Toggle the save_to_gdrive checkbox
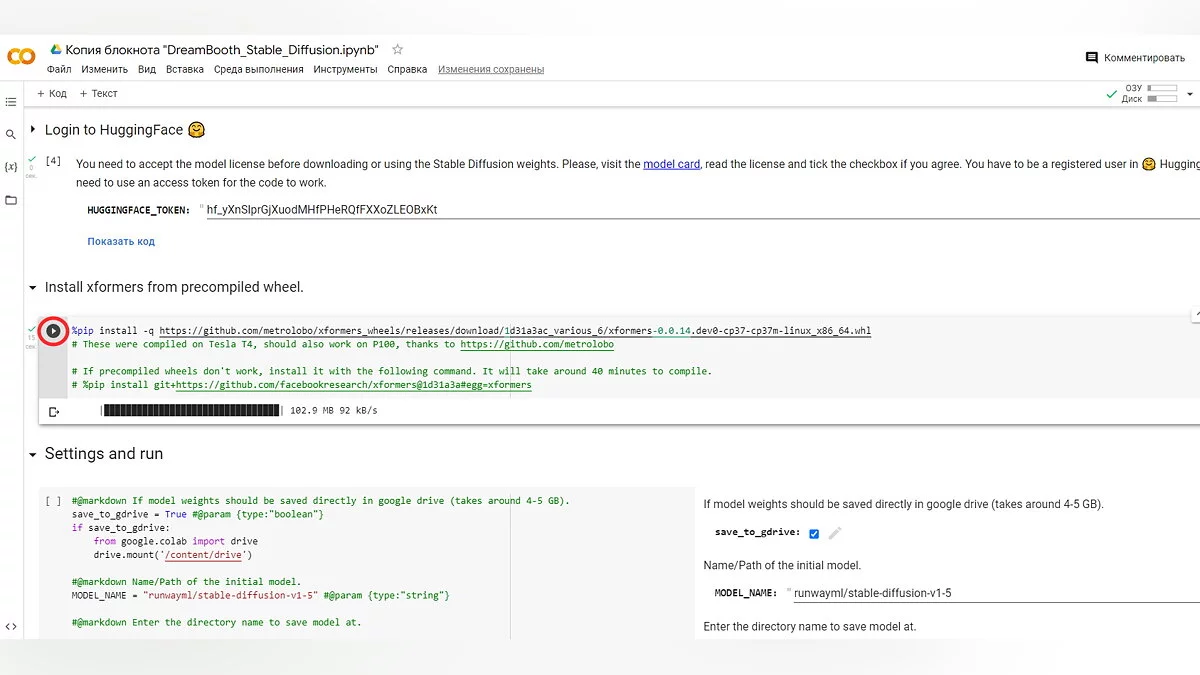 [814, 534]
